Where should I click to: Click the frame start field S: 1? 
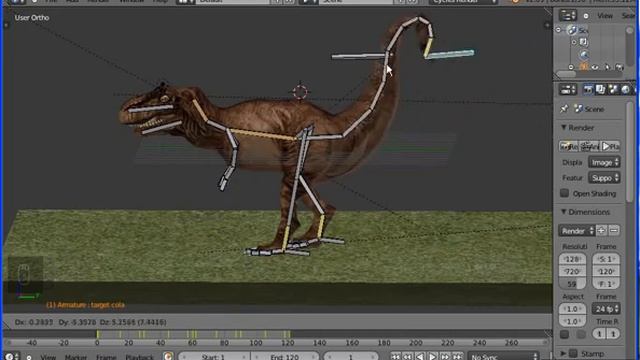click(x=606, y=259)
